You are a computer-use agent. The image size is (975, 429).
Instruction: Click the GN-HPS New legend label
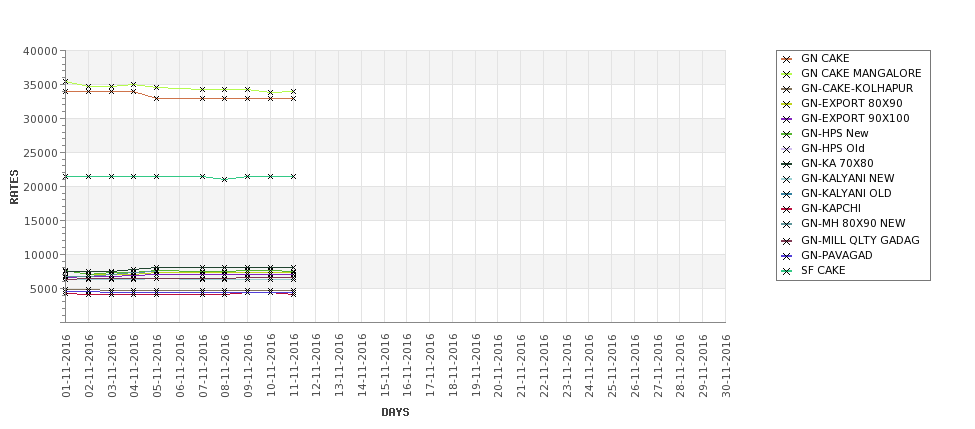[834, 133]
